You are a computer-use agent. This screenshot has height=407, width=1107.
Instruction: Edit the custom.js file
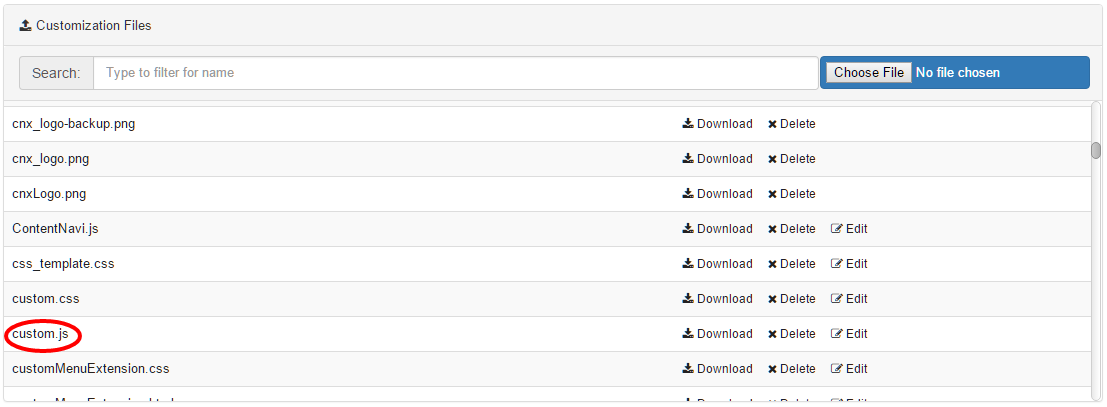[x=849, y=334]
